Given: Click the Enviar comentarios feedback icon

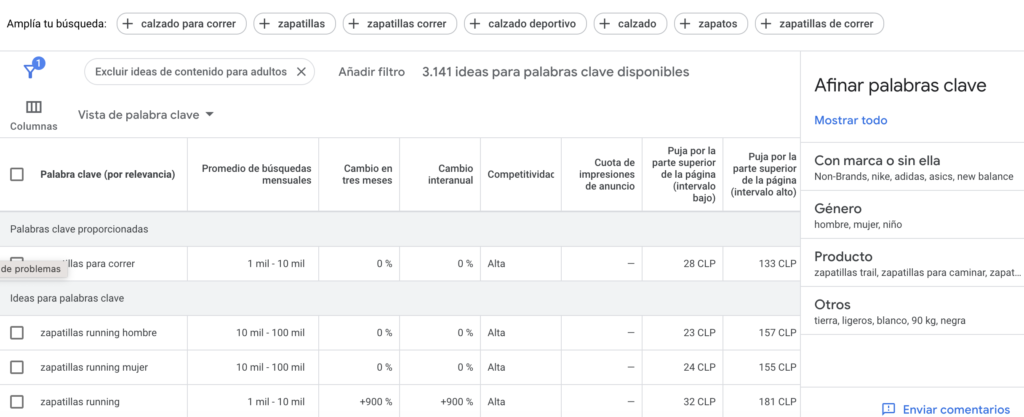Looking at the screenshot, I should (888, 409).
